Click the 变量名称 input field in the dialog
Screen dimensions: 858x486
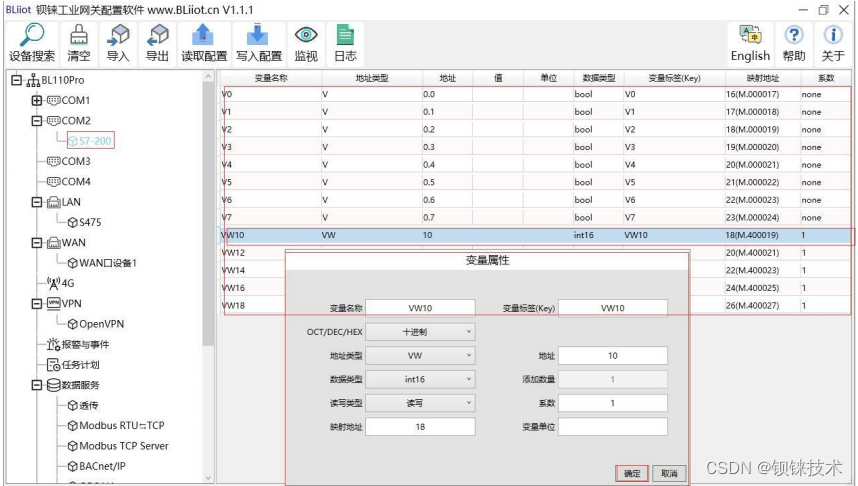tap(420, 308)
